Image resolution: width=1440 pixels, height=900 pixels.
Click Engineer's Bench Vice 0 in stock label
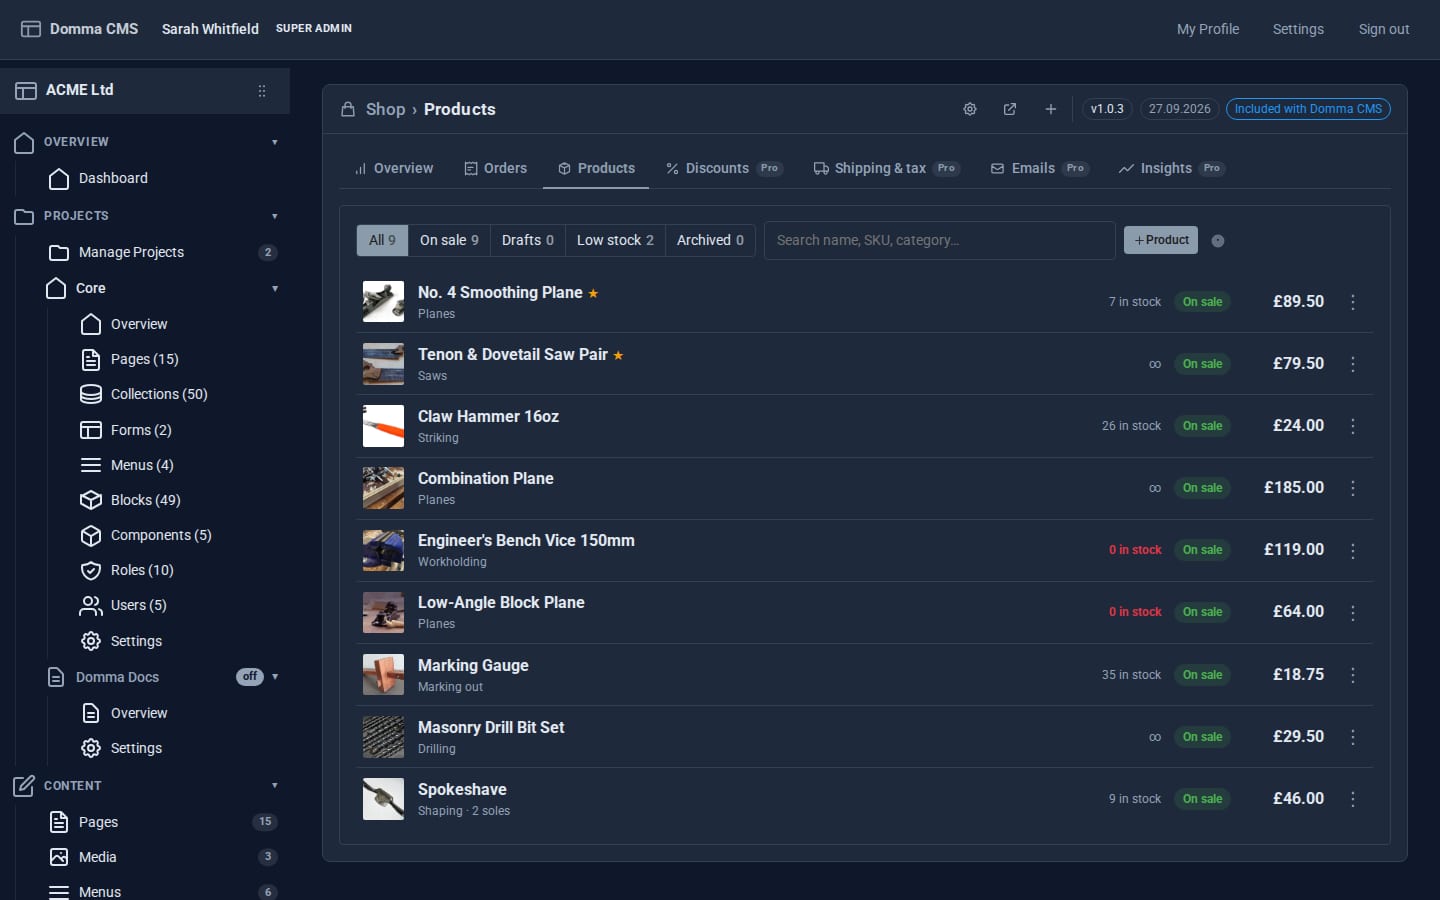(1135, 550)
